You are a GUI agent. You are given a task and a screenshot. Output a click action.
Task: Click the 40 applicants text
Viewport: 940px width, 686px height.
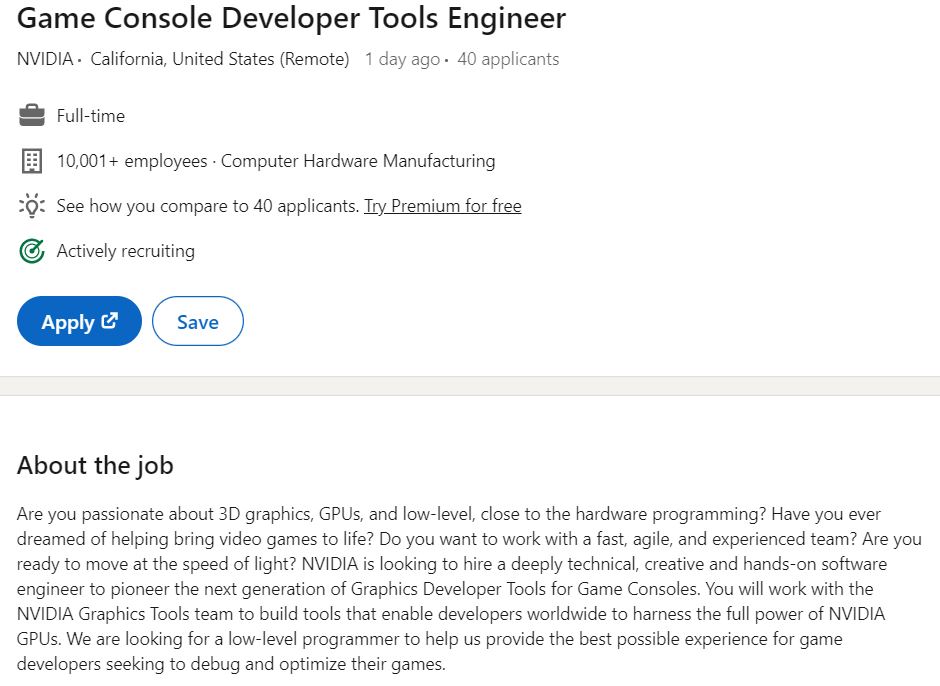pyautogui.click(x=508, y=59)
